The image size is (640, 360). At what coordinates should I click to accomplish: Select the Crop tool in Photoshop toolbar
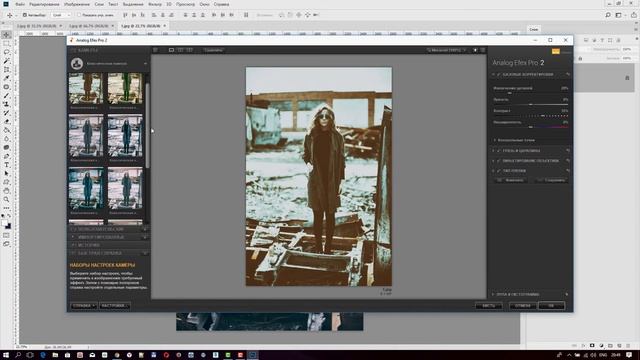(x=6, y=69)
